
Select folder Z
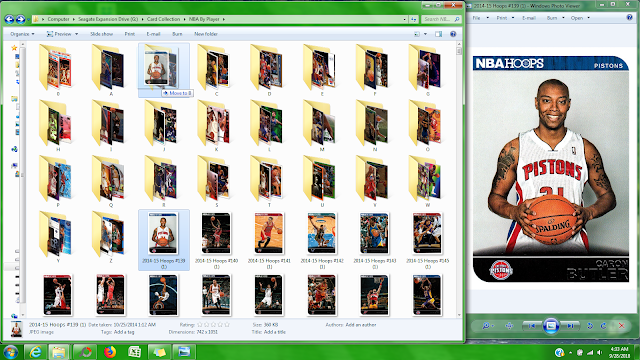click(111, 237)
